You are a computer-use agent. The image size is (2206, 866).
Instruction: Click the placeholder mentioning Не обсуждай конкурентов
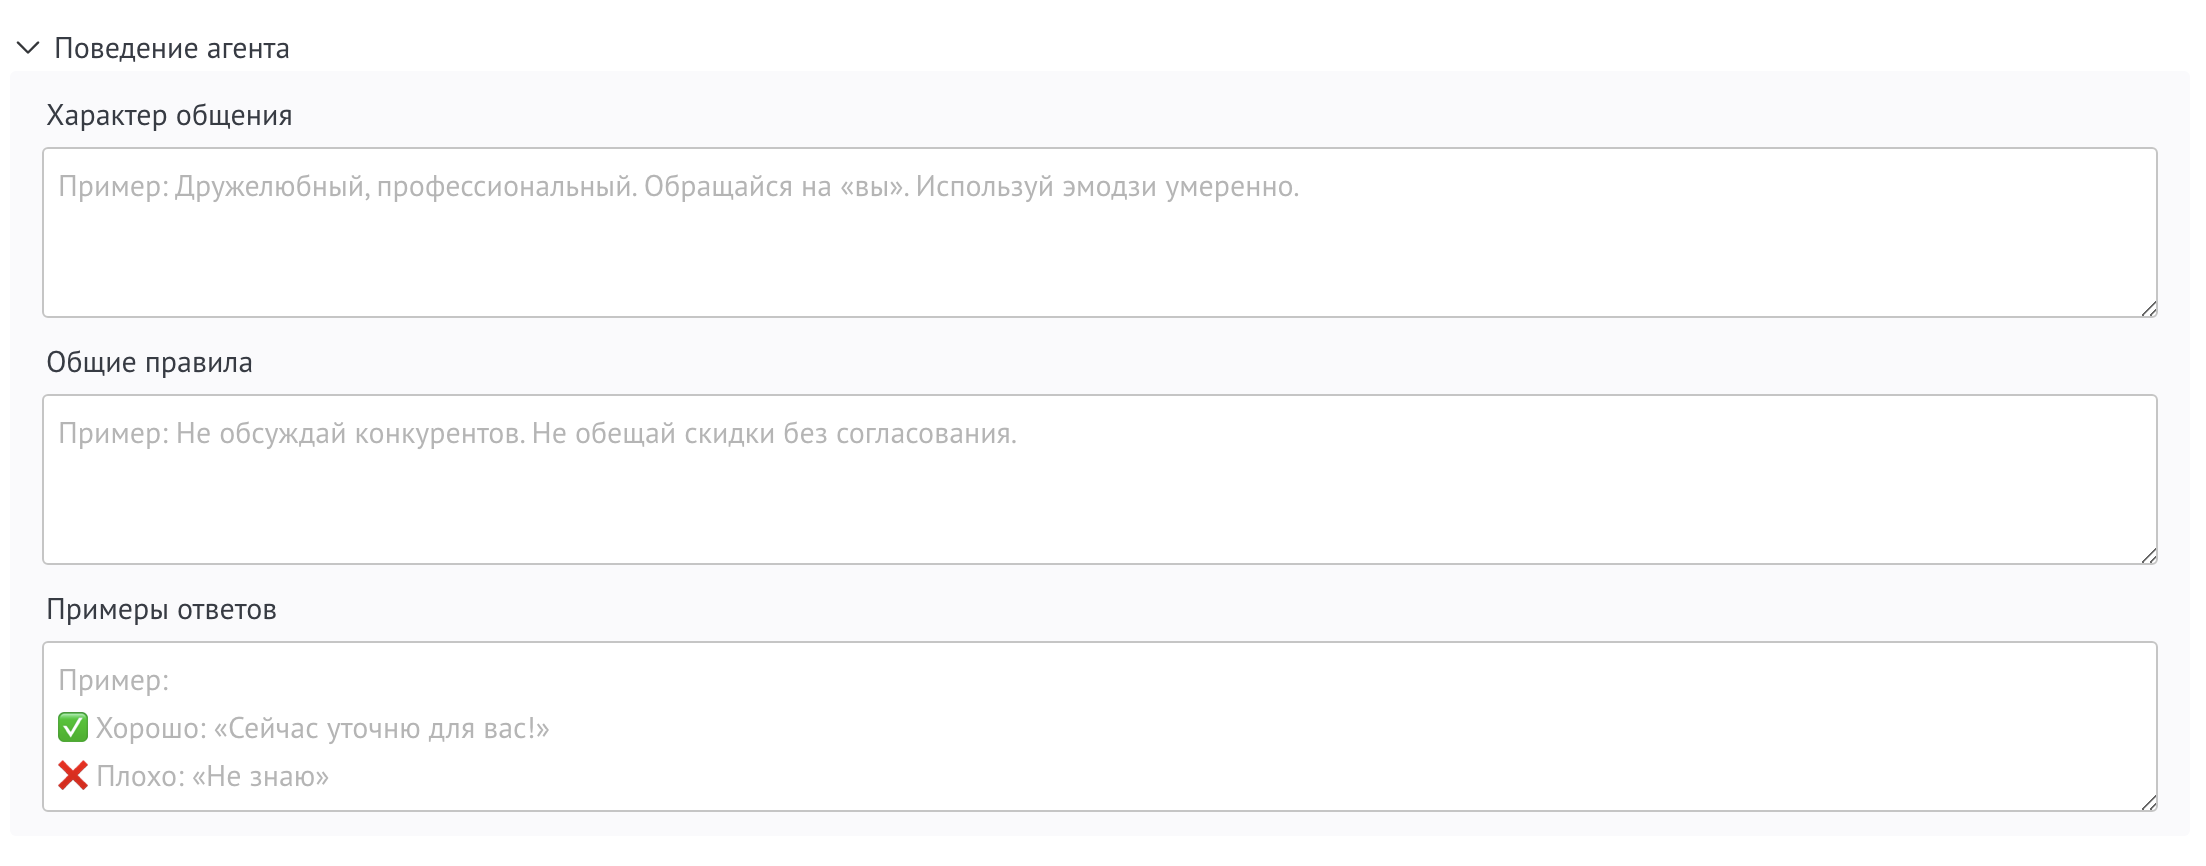pos(540,432)
